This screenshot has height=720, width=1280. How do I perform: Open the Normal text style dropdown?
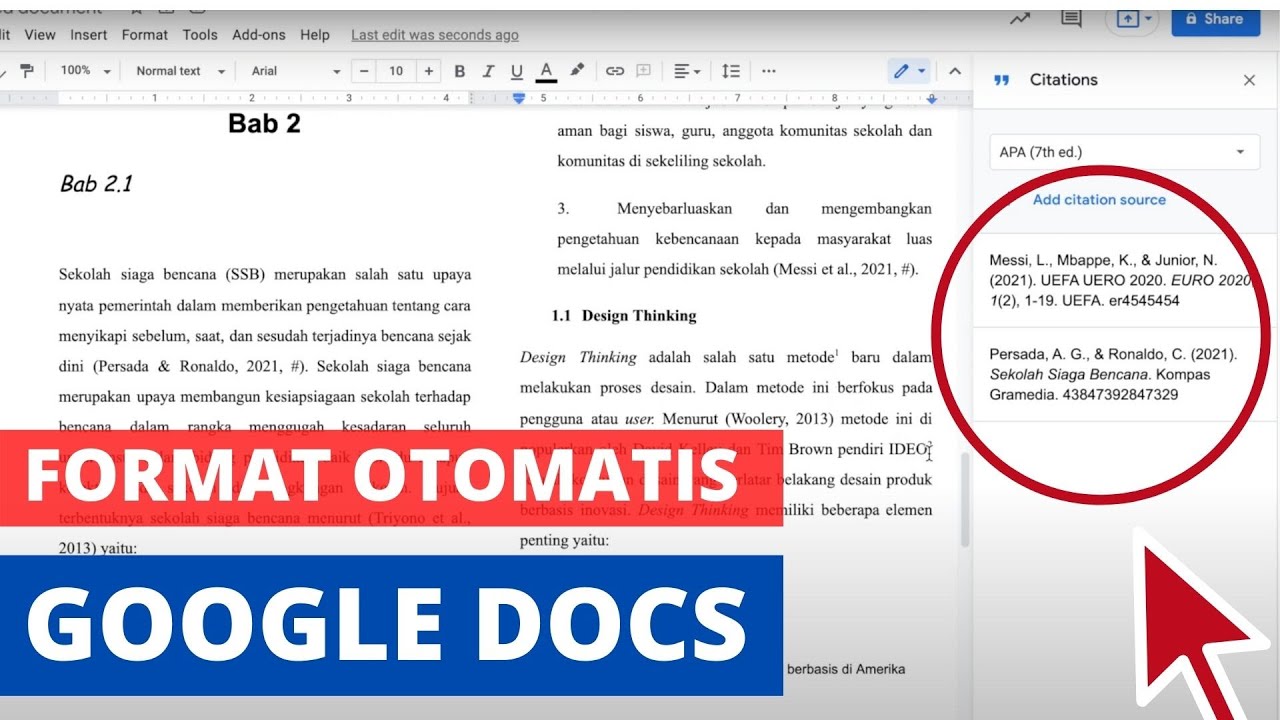coord(180,71)
